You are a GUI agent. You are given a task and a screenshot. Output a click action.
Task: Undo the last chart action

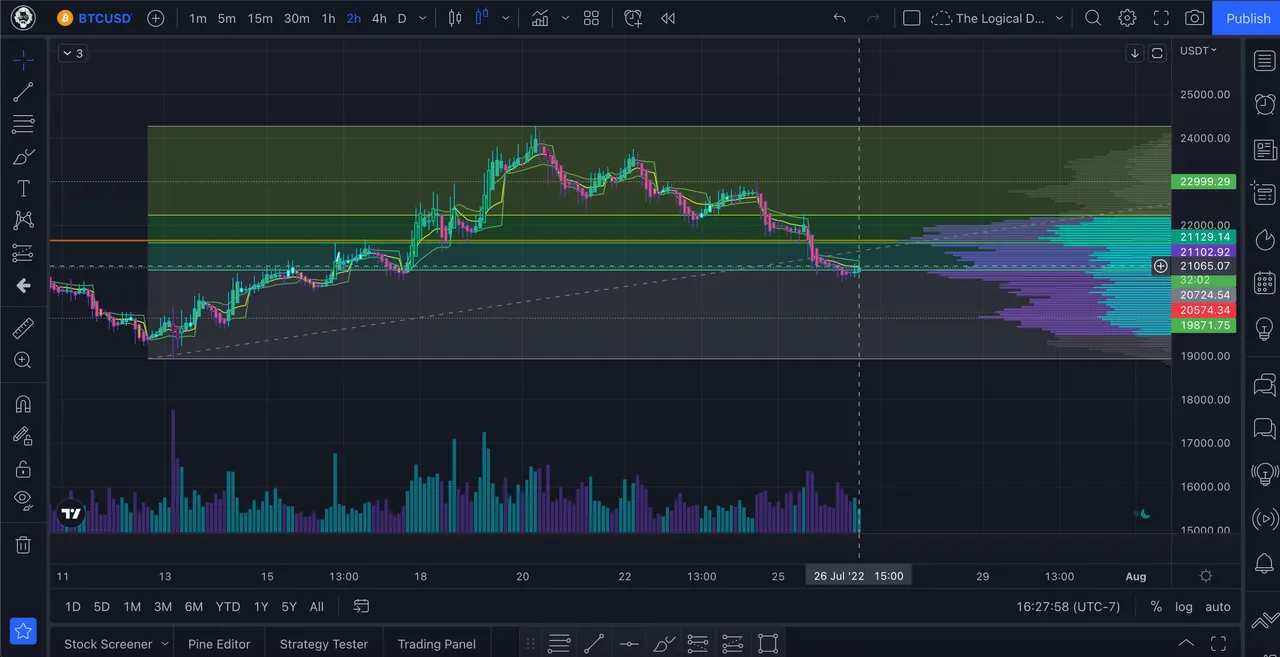839,18
